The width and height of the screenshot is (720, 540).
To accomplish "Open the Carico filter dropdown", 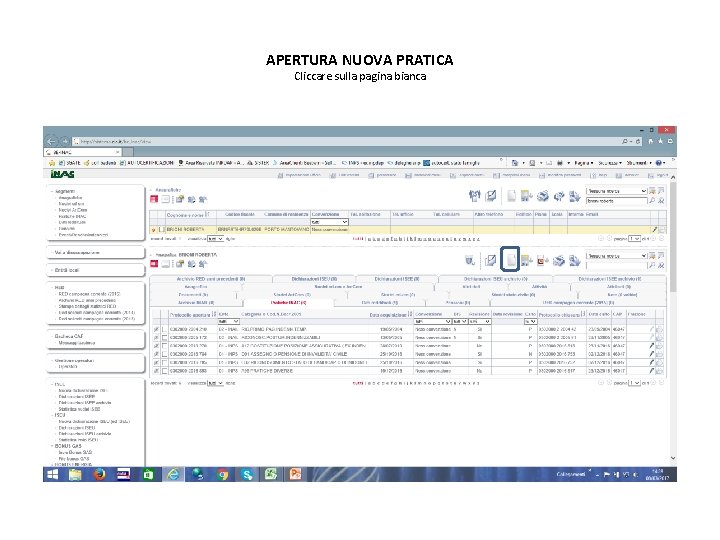I will 530,321.
